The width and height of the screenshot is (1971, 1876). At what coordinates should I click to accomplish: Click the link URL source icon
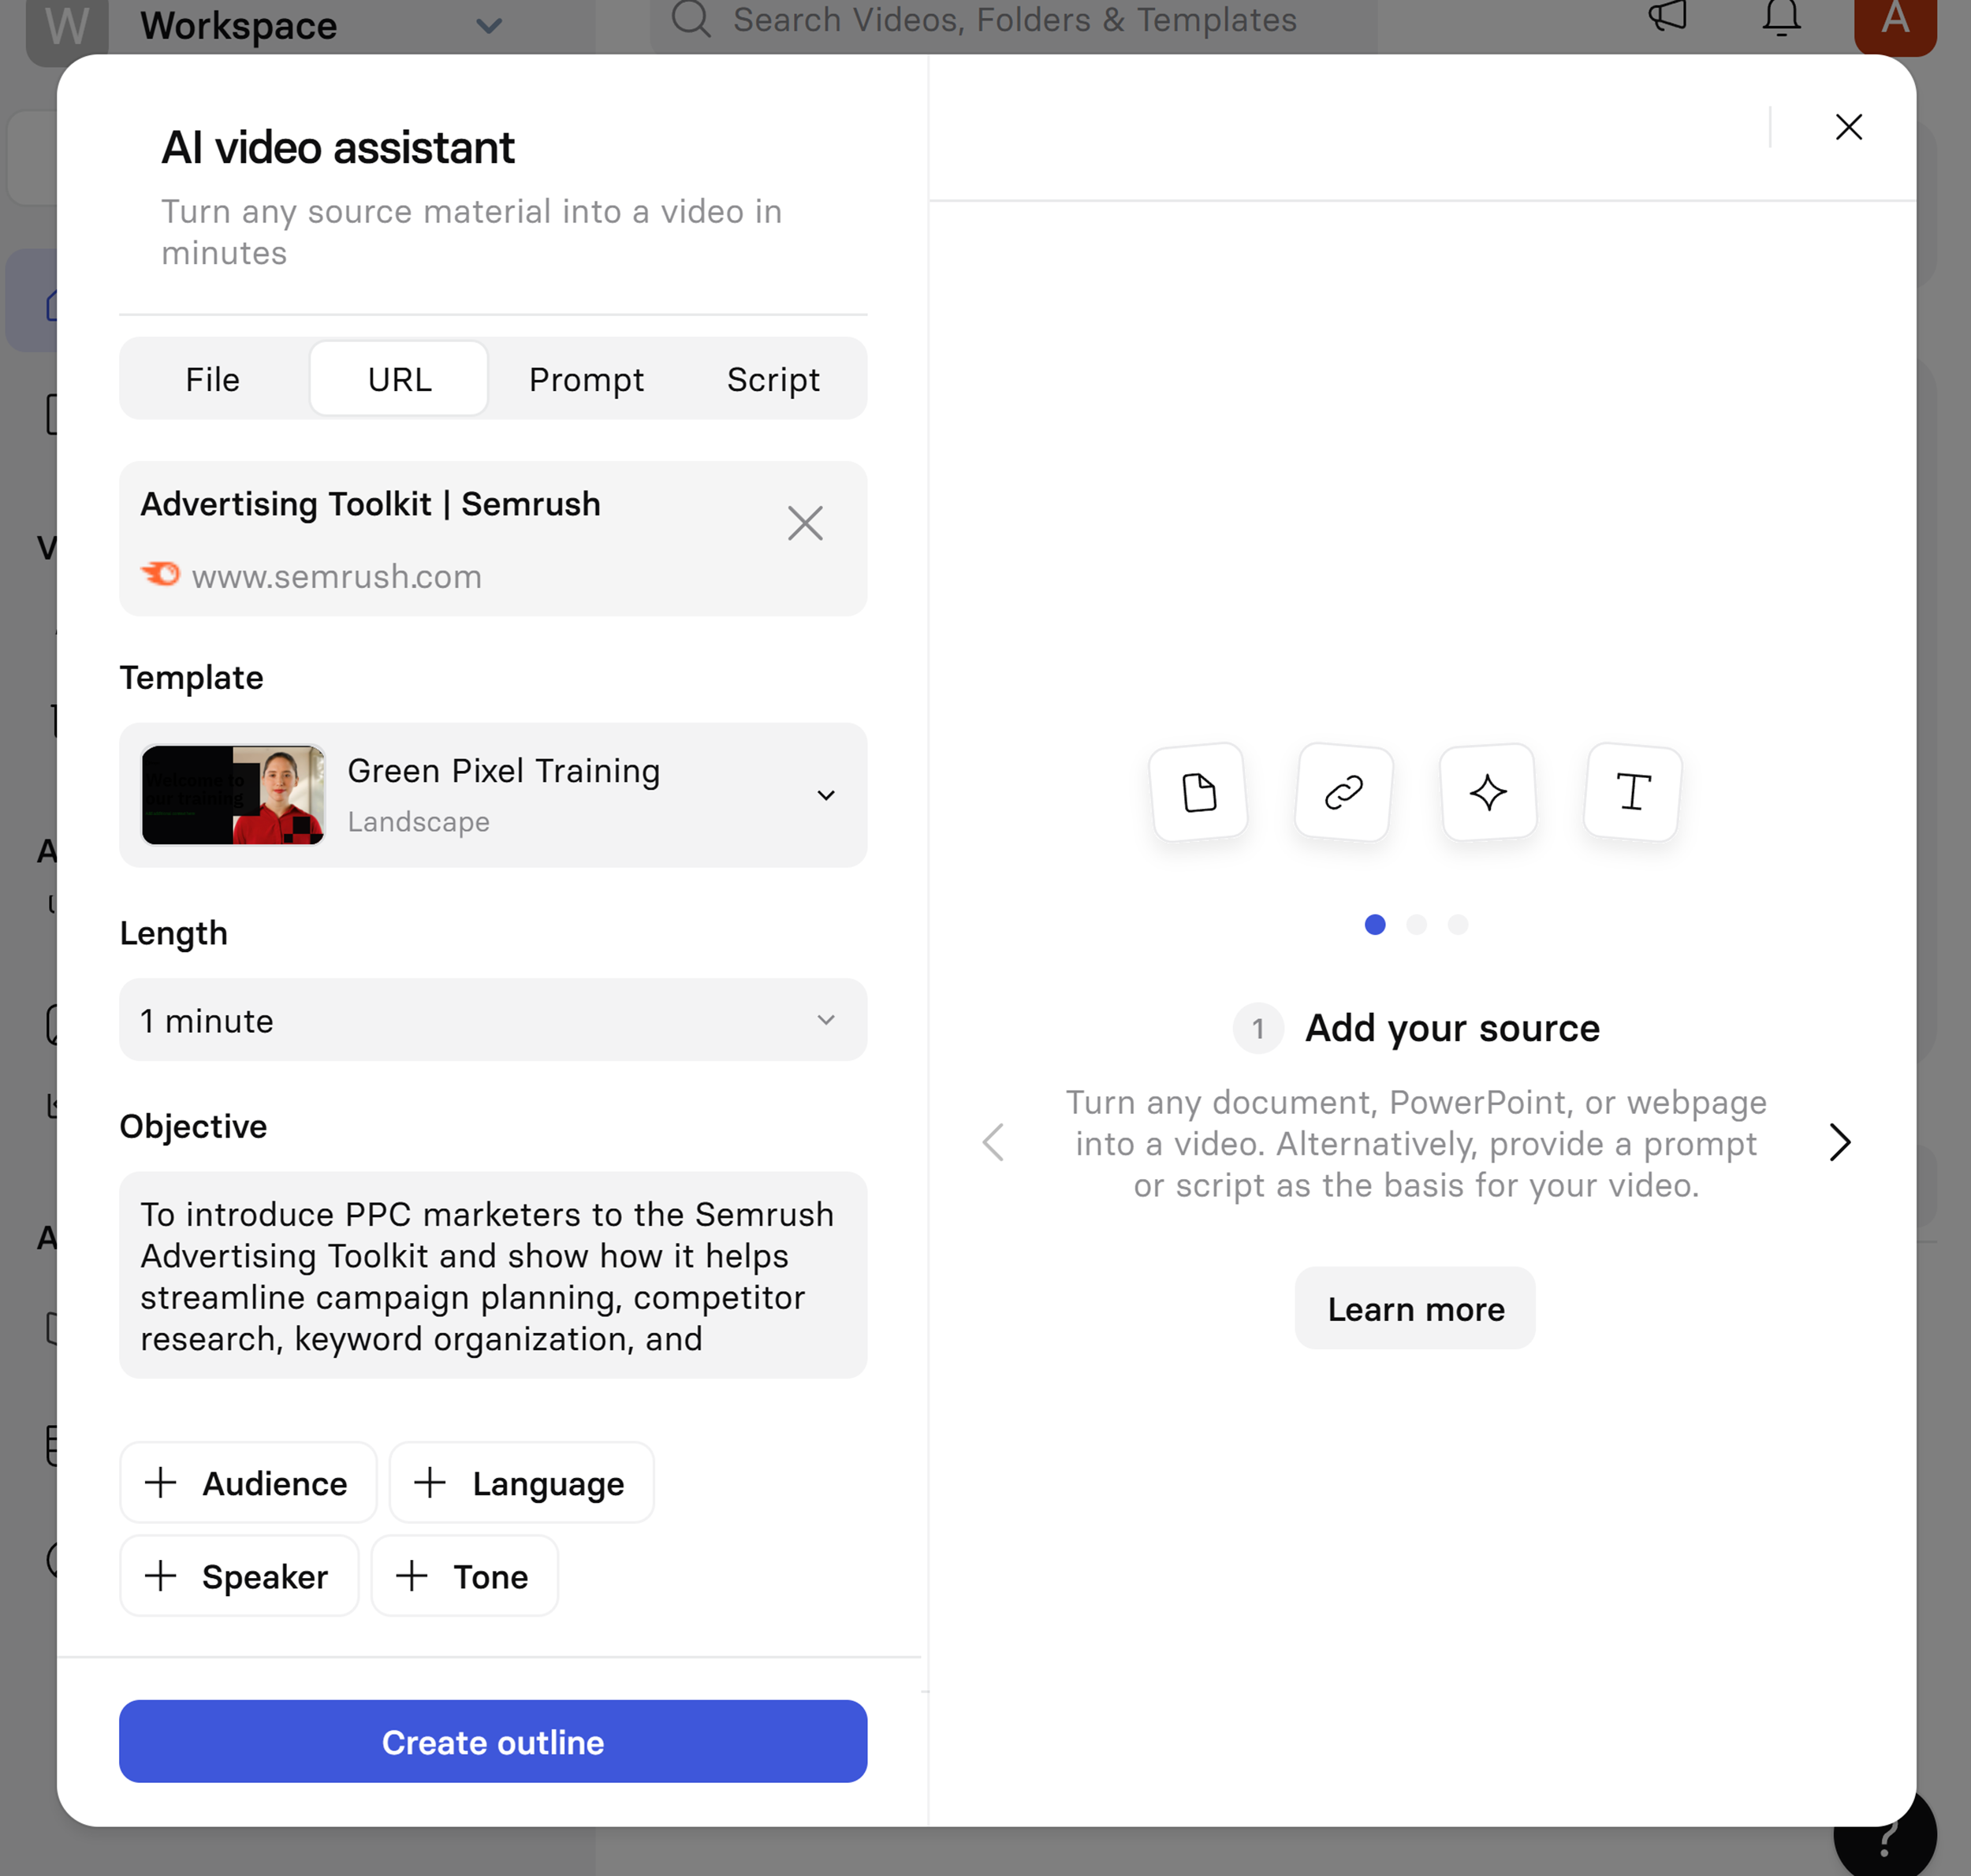[1344, 792]
